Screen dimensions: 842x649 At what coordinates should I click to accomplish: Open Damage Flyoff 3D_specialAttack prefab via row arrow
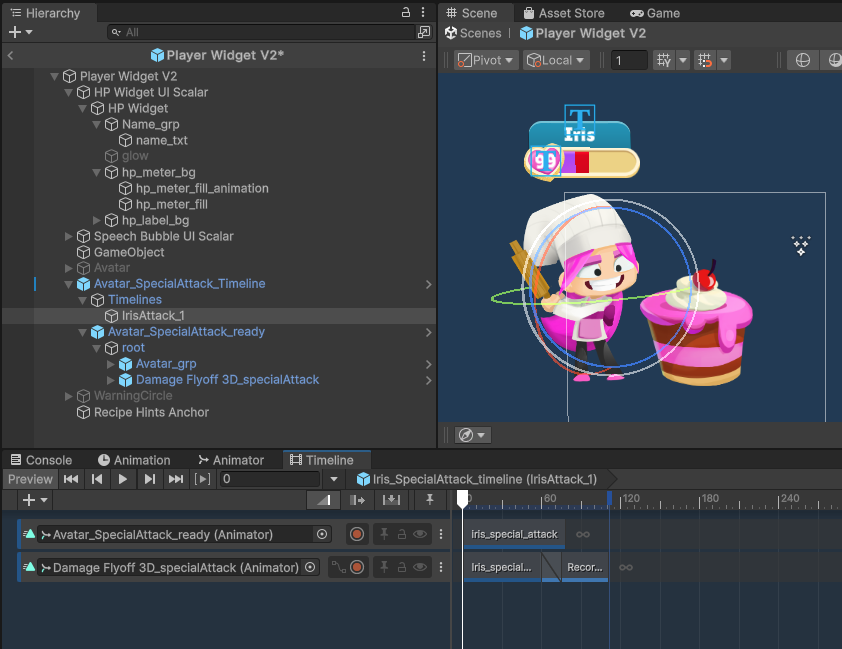pos(428,381)
